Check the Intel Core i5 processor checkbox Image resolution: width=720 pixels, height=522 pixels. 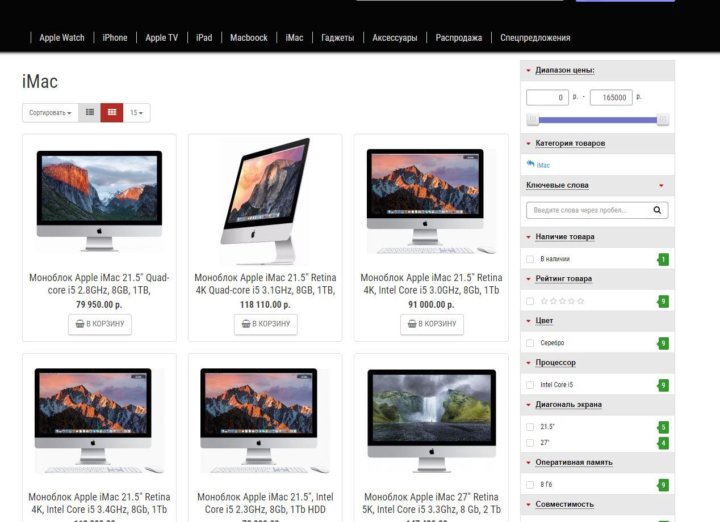[530, 385]
